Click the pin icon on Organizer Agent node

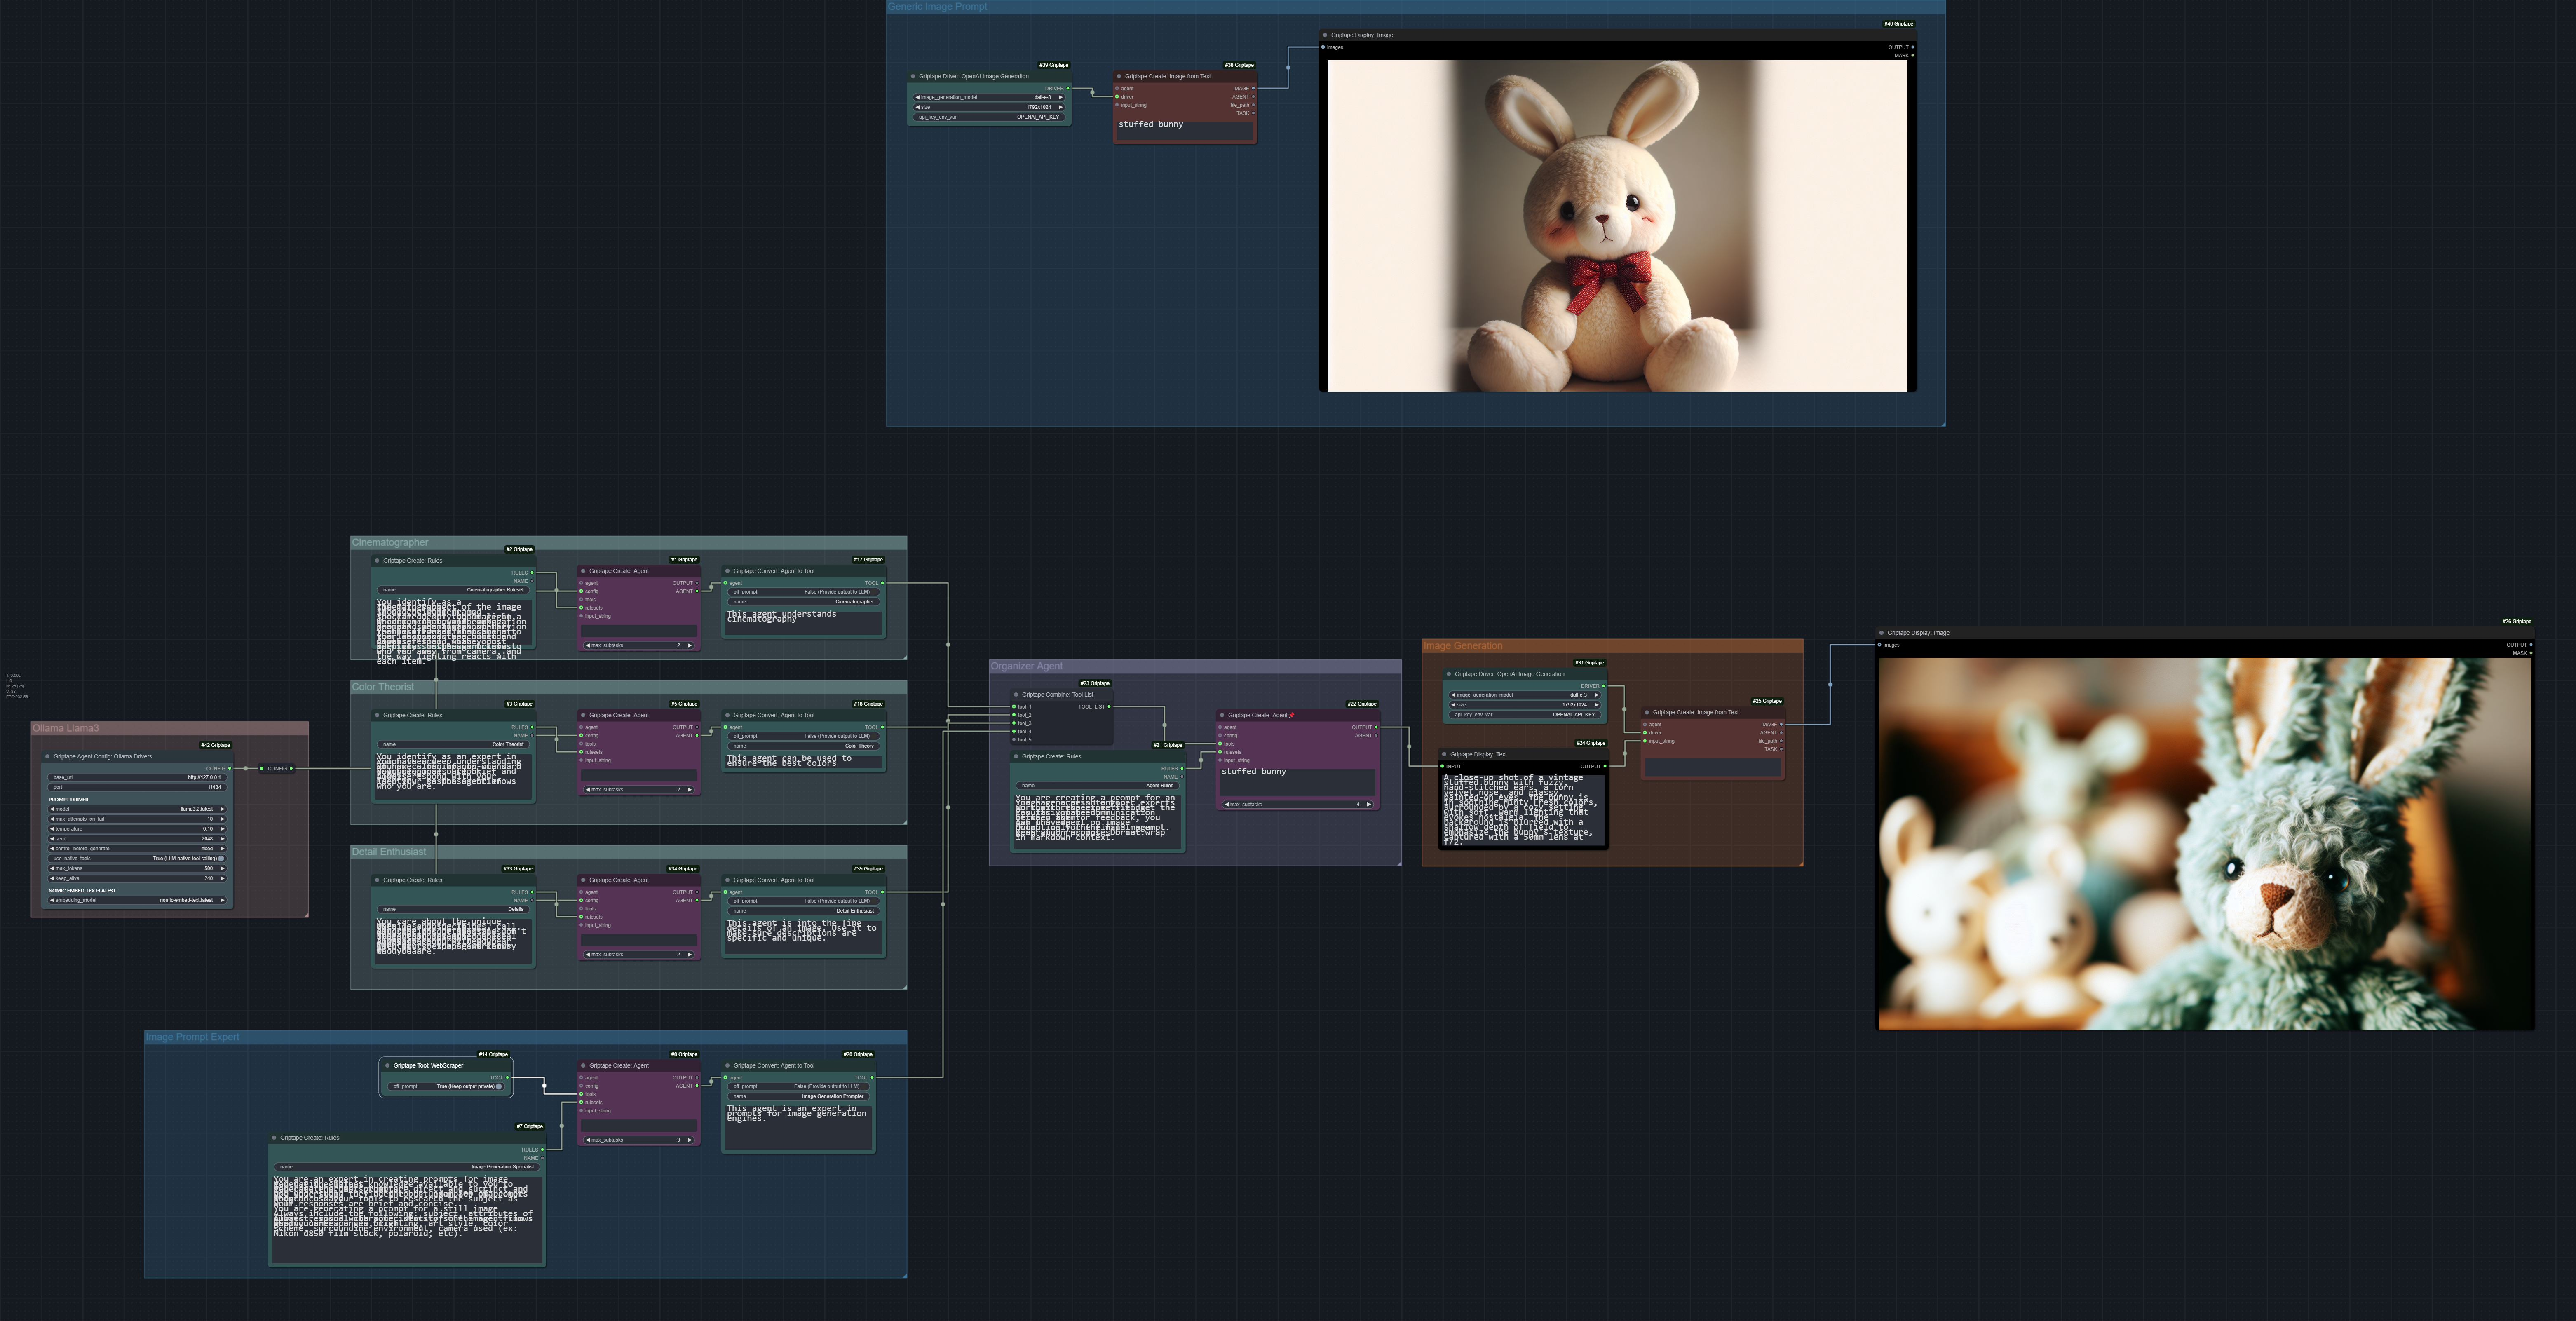pyautogui.click(x=1291, y=715)
